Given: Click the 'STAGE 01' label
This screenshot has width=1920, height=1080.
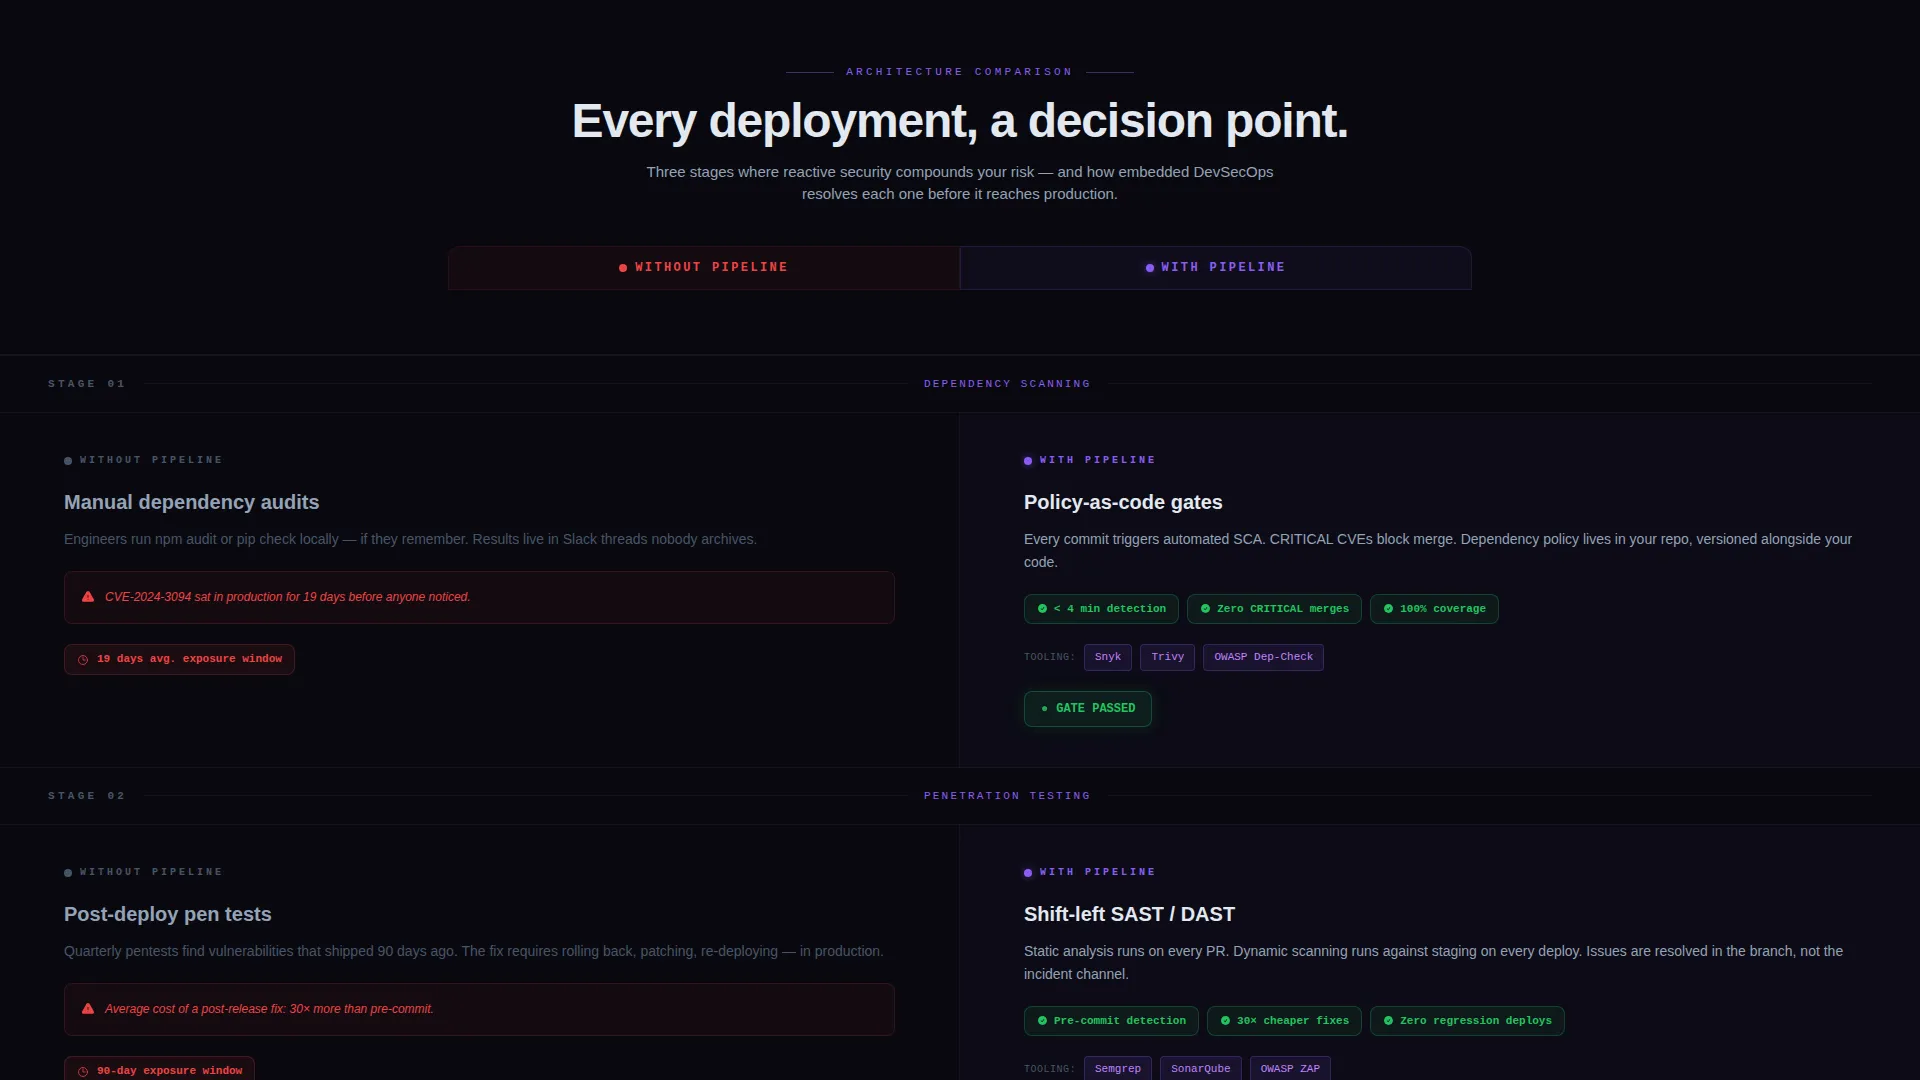Looking at the screenshot, I should 86,384.
